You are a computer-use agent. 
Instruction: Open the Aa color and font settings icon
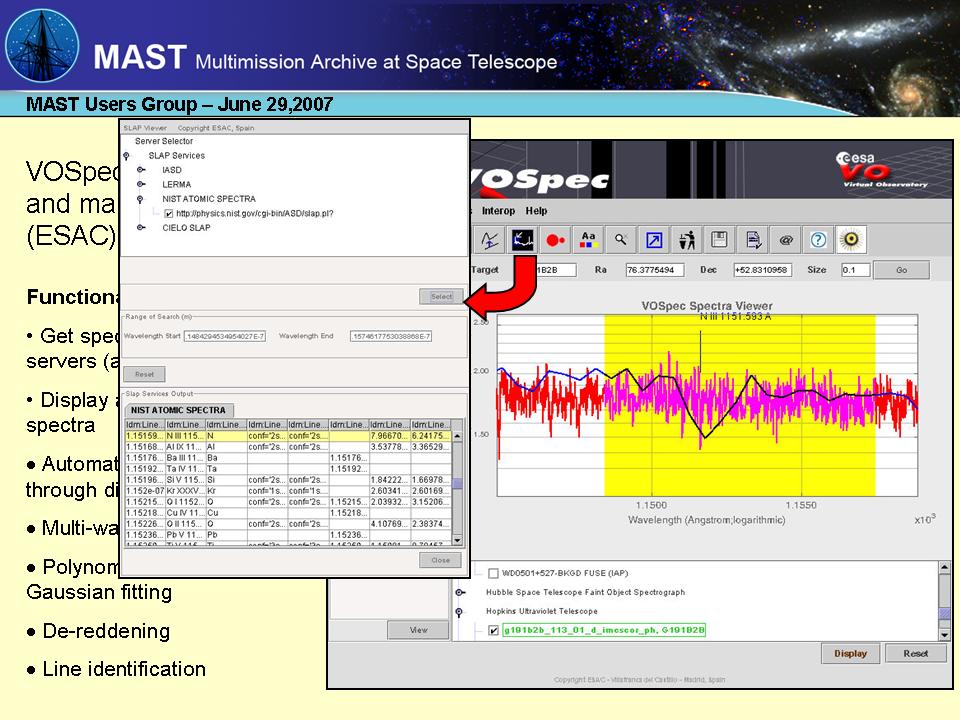[588, 240]
